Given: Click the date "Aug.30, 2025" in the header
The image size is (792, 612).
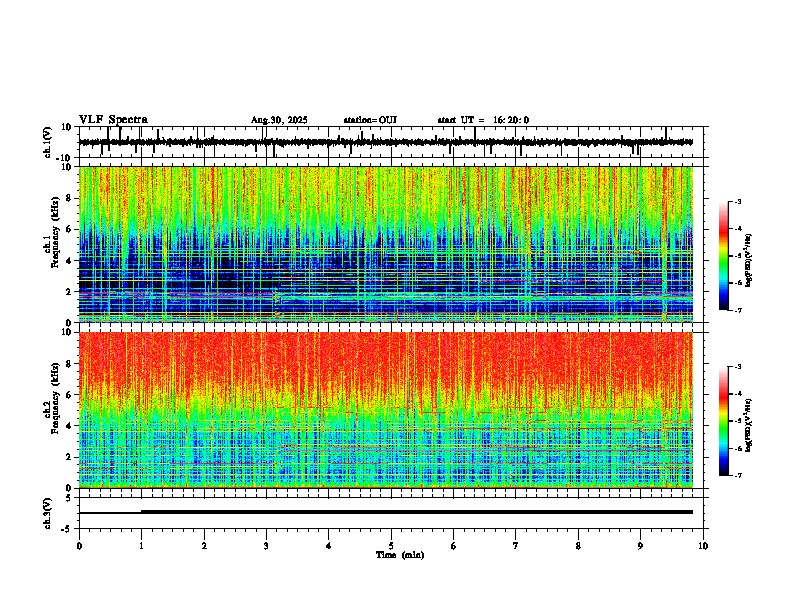Looking at the screenshot, I should point(279,120).
